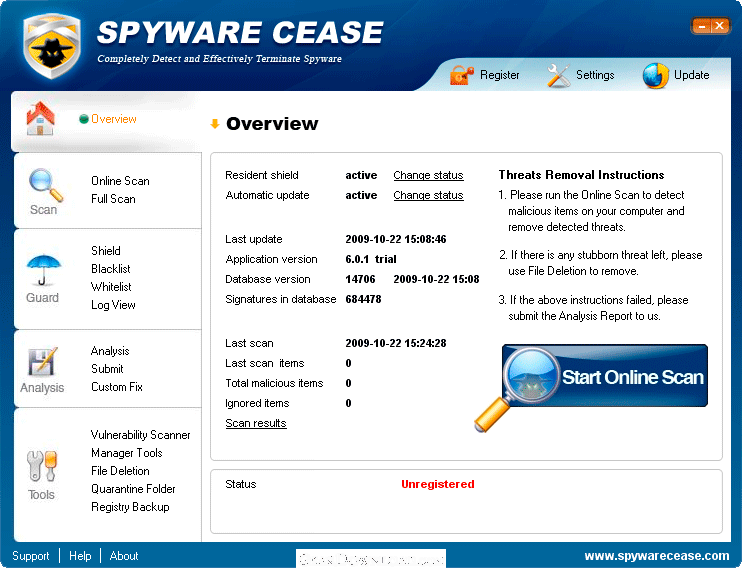This screenshot has width=742, height=568.
Task: Click the Signatures in database label
Action: [281, 299]
